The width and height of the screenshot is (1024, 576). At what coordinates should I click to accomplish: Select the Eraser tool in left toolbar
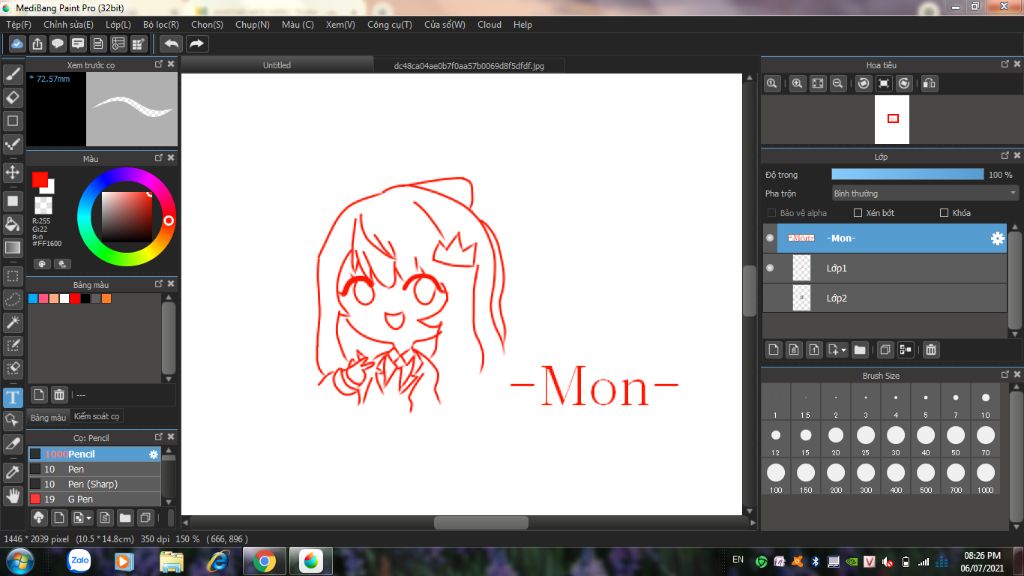[x=13, y=97]
